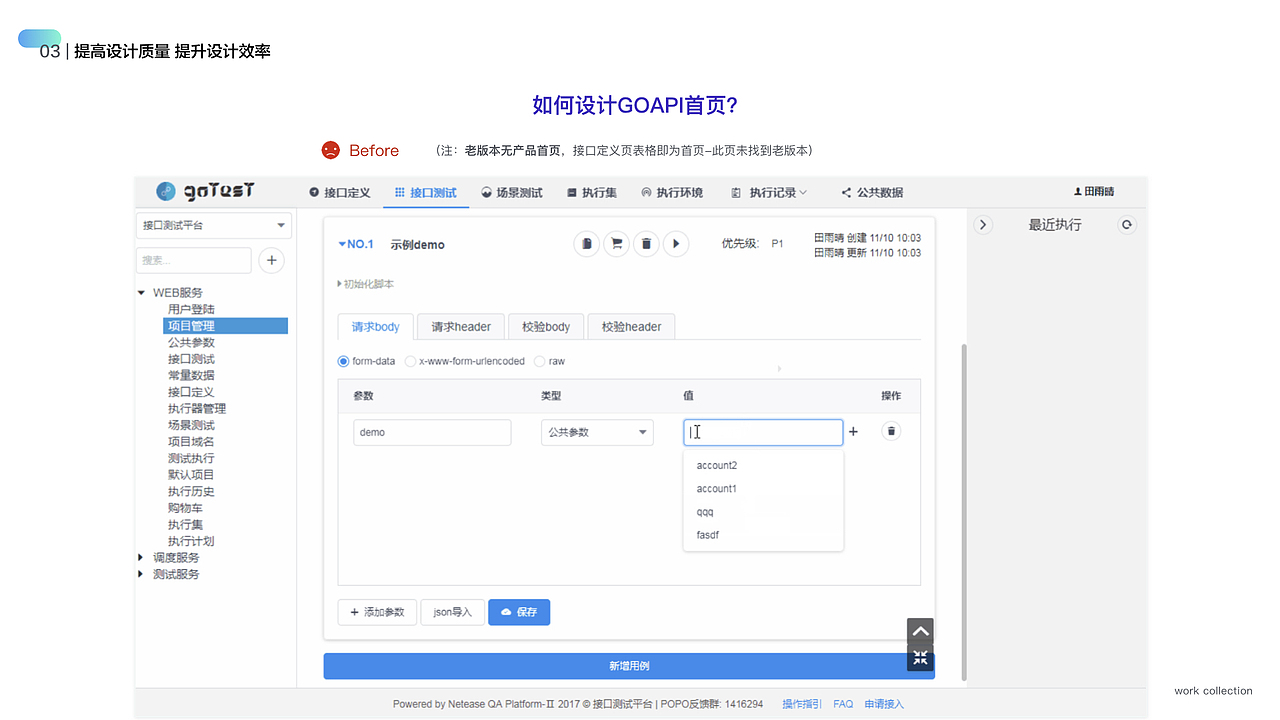The width and height of the screenshot is (1280, 720).
Task: Open the 操作指引 link
Action: 802,704
